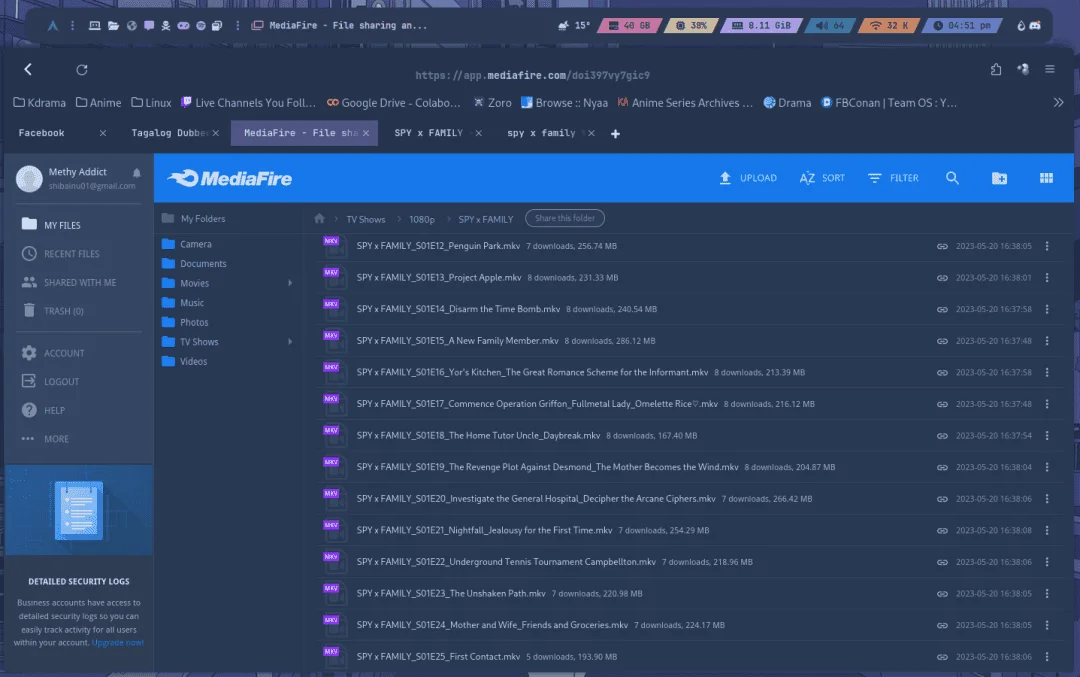1080x677 pixels.
Task: Click the Upgrade now! link
Action: point(118,643)
